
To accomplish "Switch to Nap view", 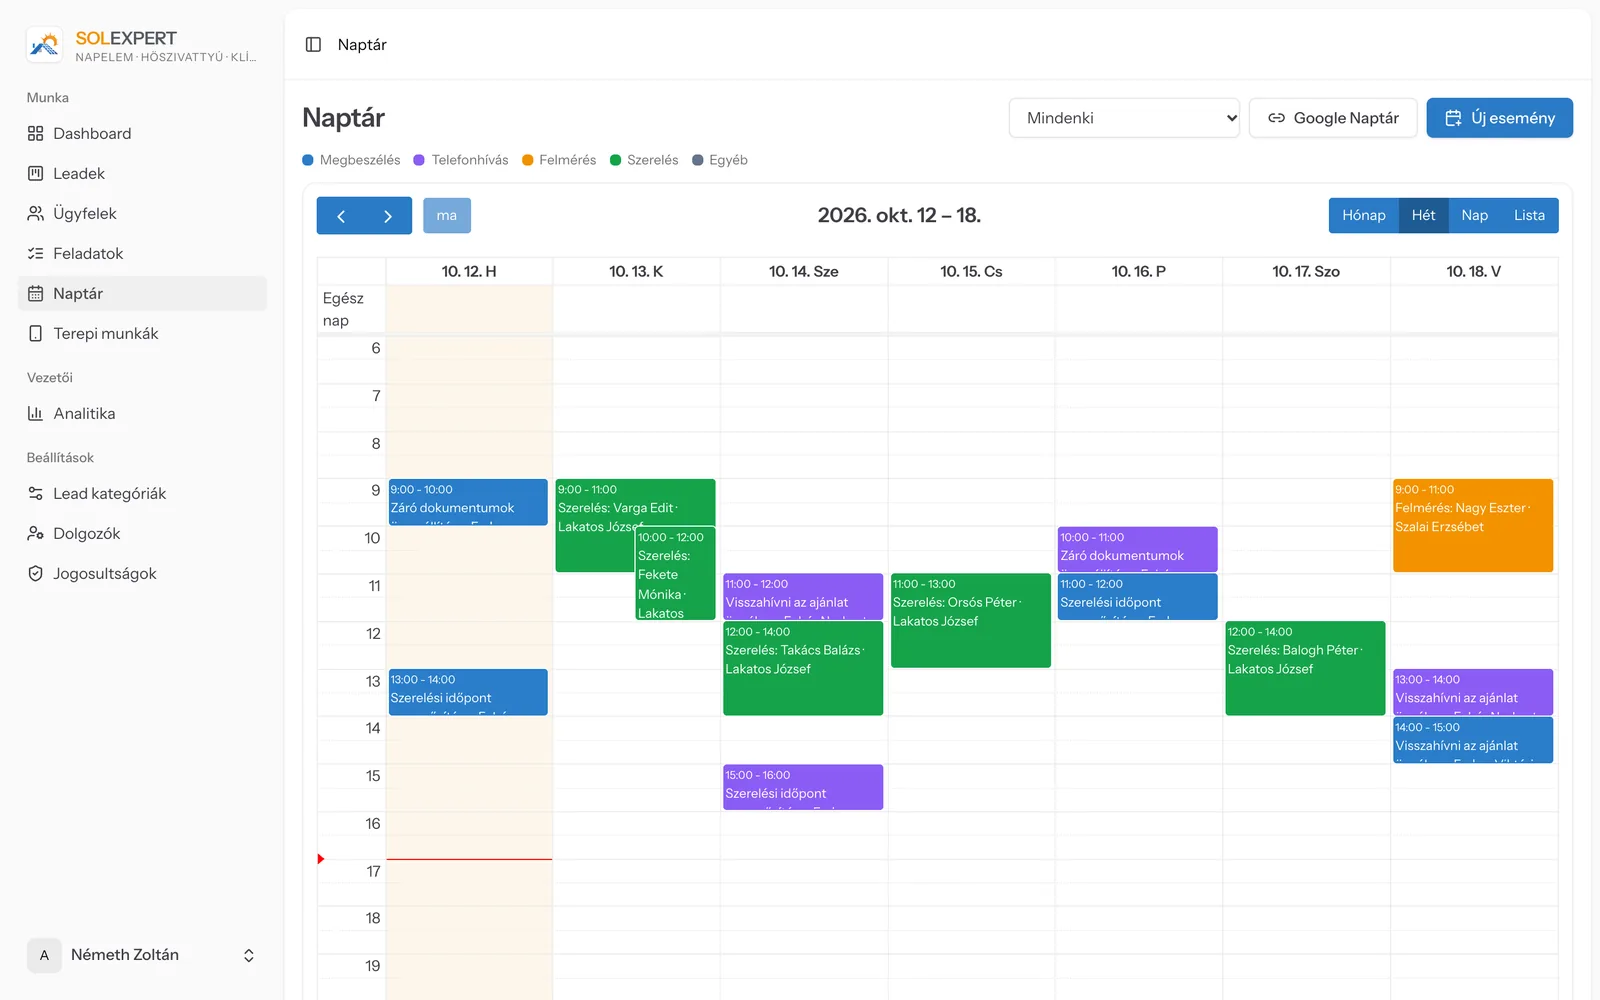I will [1474, 216].
